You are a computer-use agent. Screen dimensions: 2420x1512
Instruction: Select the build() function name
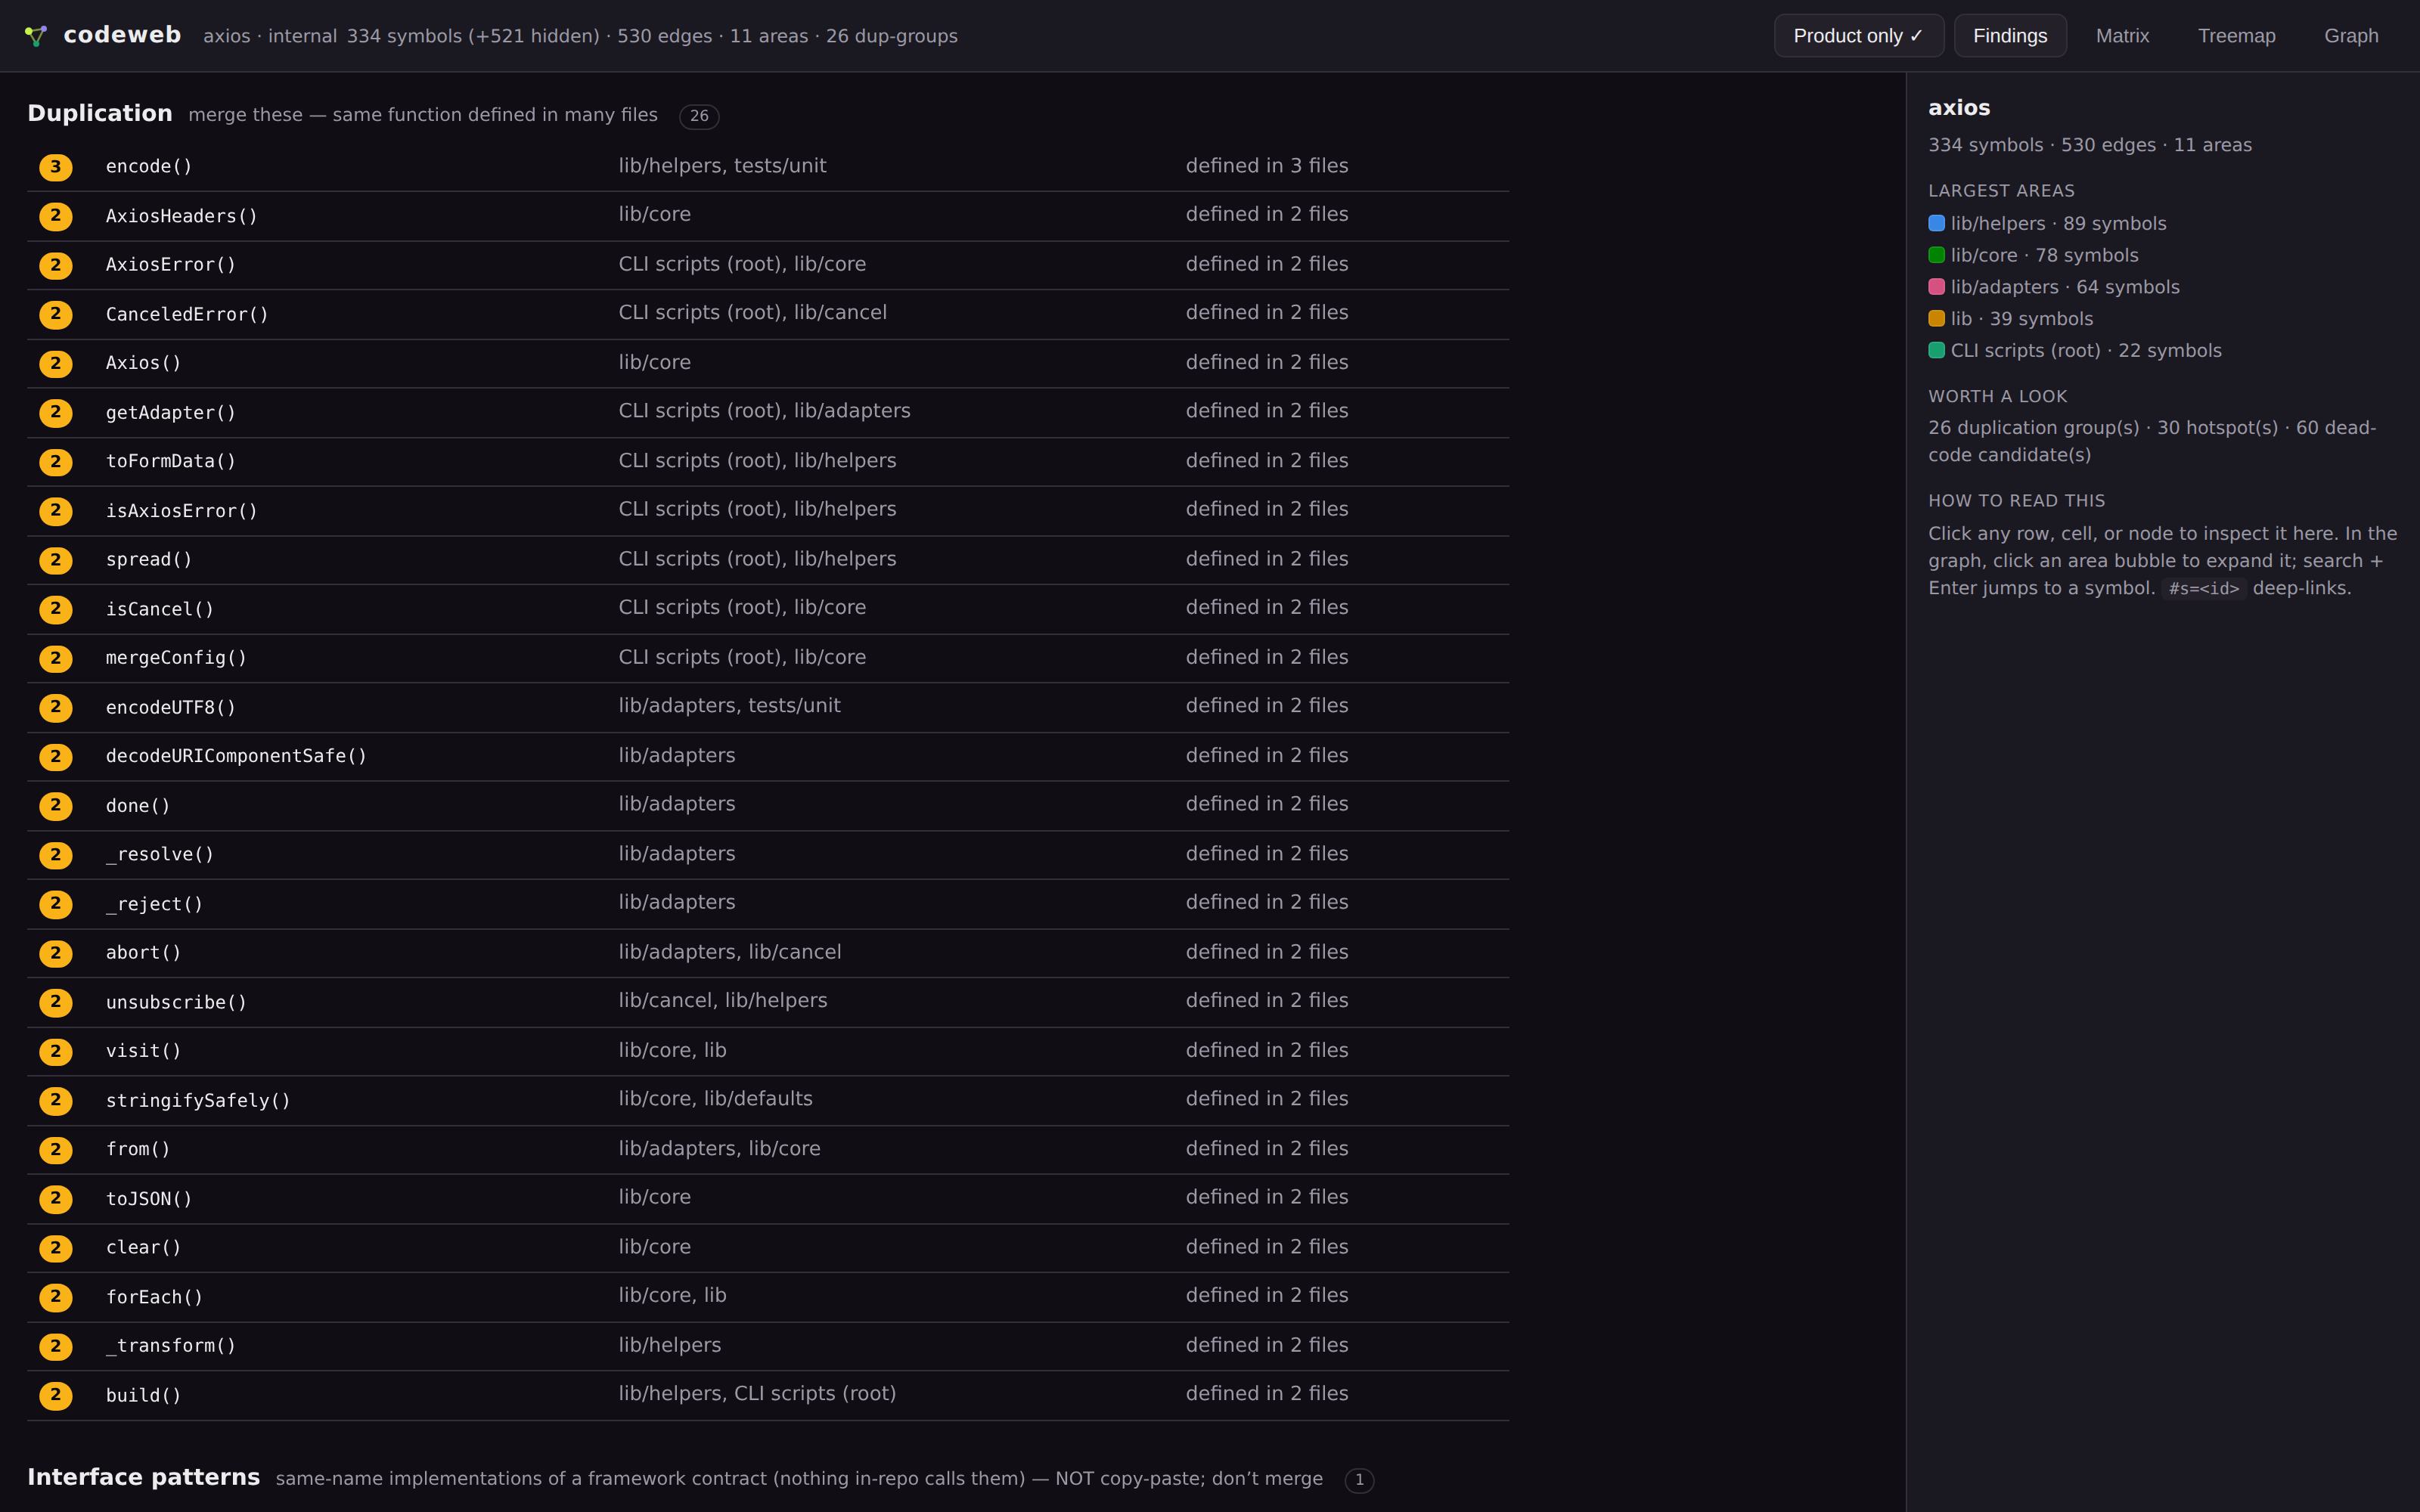pos(144,1395)
